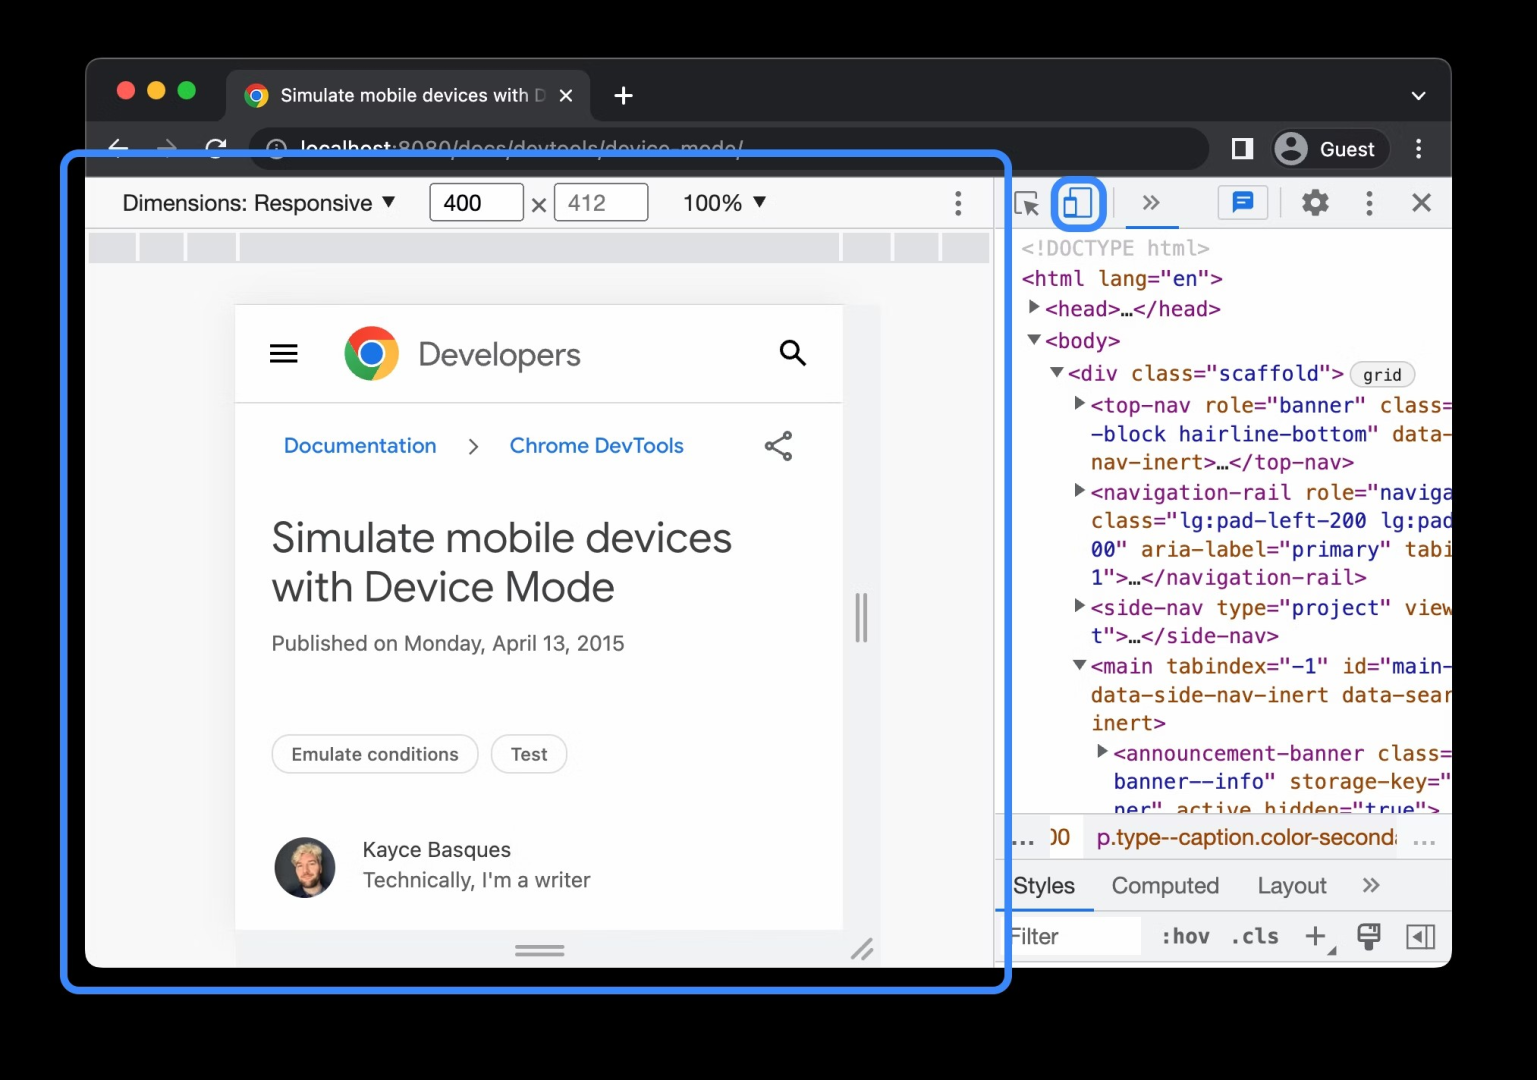This screenshot has width=1537, height=1080.
Task: Select the inspect element picker icon
Action: point(1027,203)
